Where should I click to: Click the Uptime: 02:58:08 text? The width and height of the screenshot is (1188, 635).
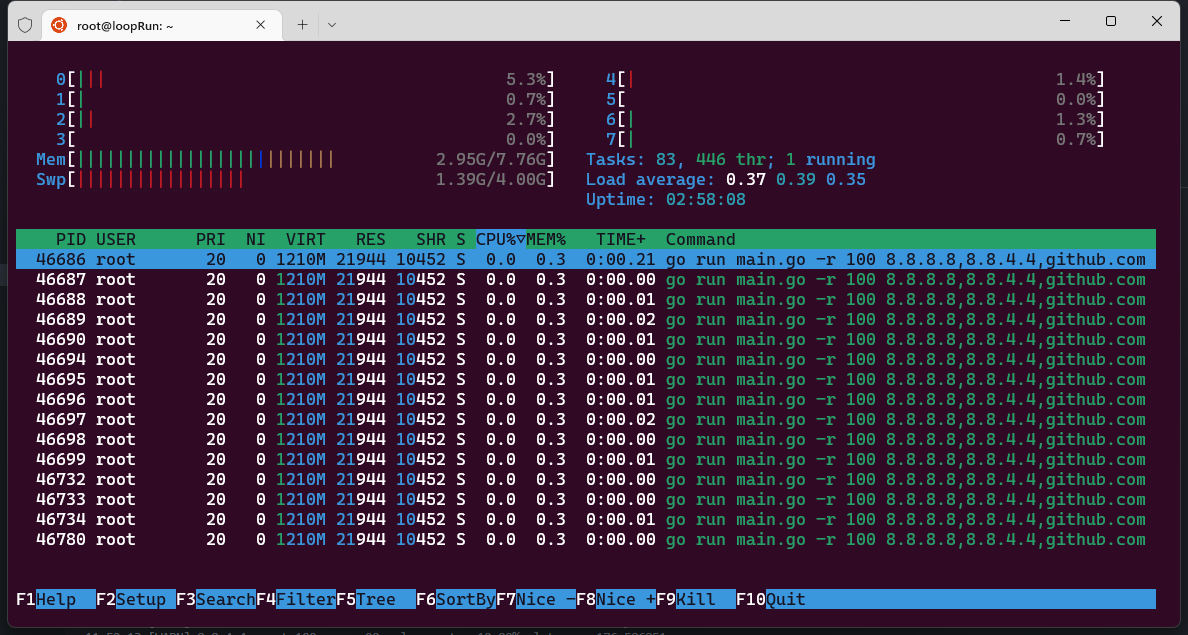tap(665, 199)
